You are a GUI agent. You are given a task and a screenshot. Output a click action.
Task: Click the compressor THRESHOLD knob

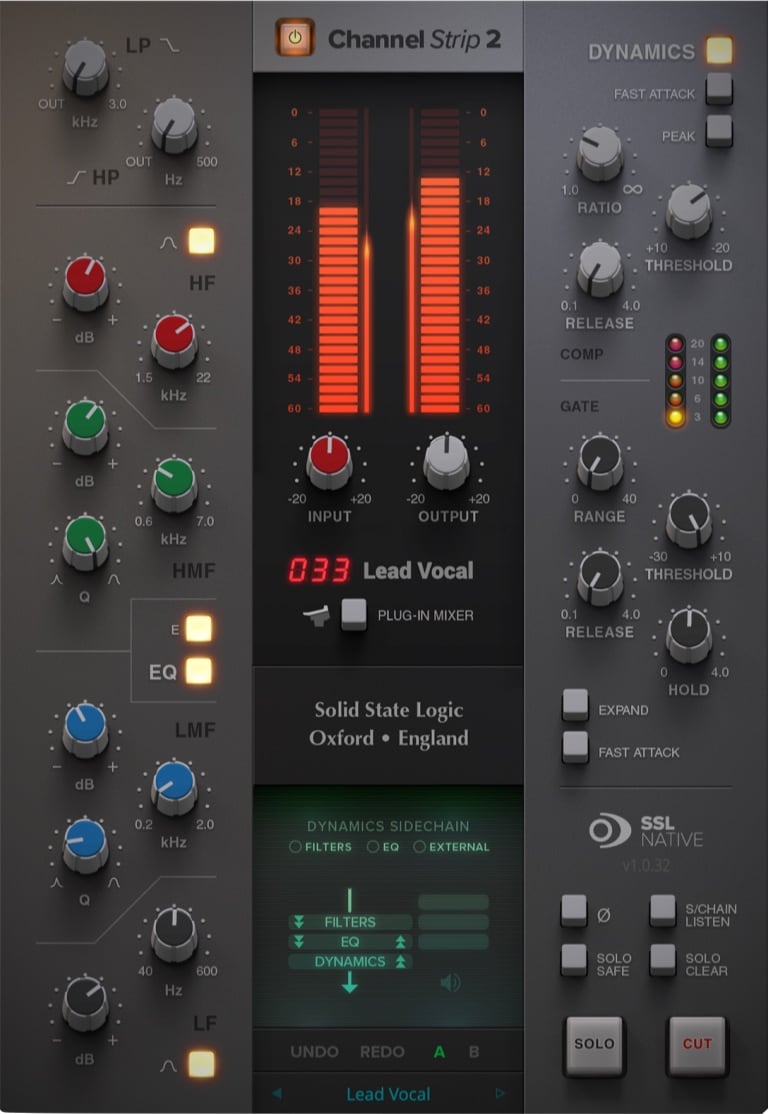pyautogui.click(x=688, y=211)
